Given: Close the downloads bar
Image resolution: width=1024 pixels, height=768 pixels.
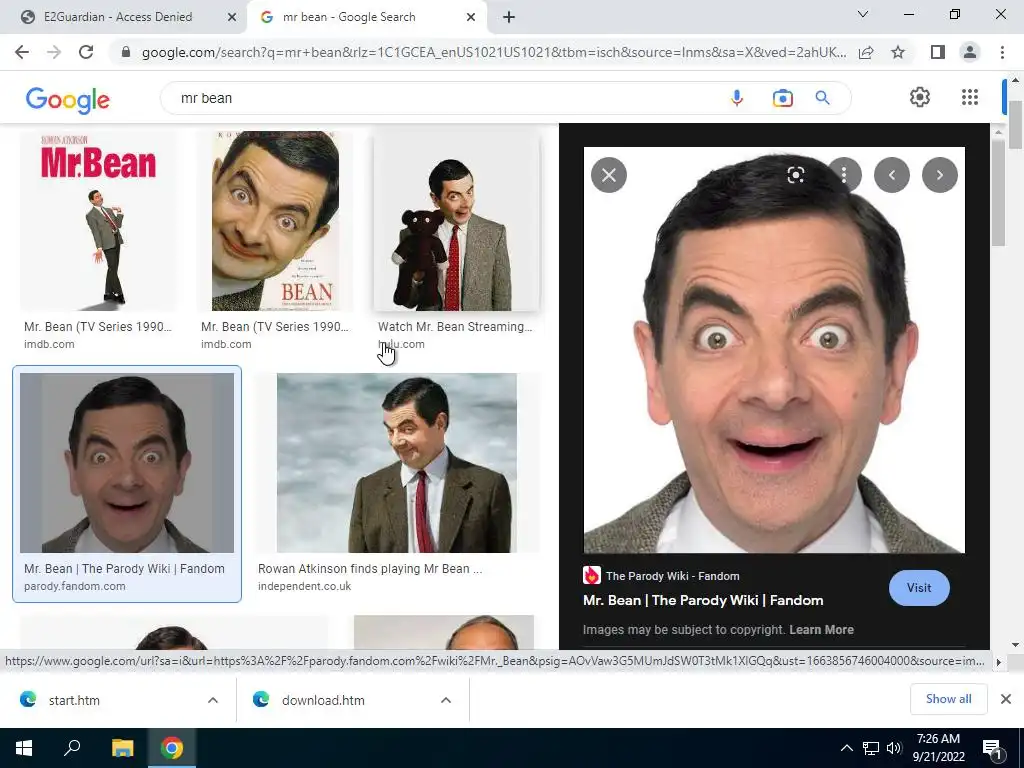Looking at the screenshot, I should click(1006, 699).
